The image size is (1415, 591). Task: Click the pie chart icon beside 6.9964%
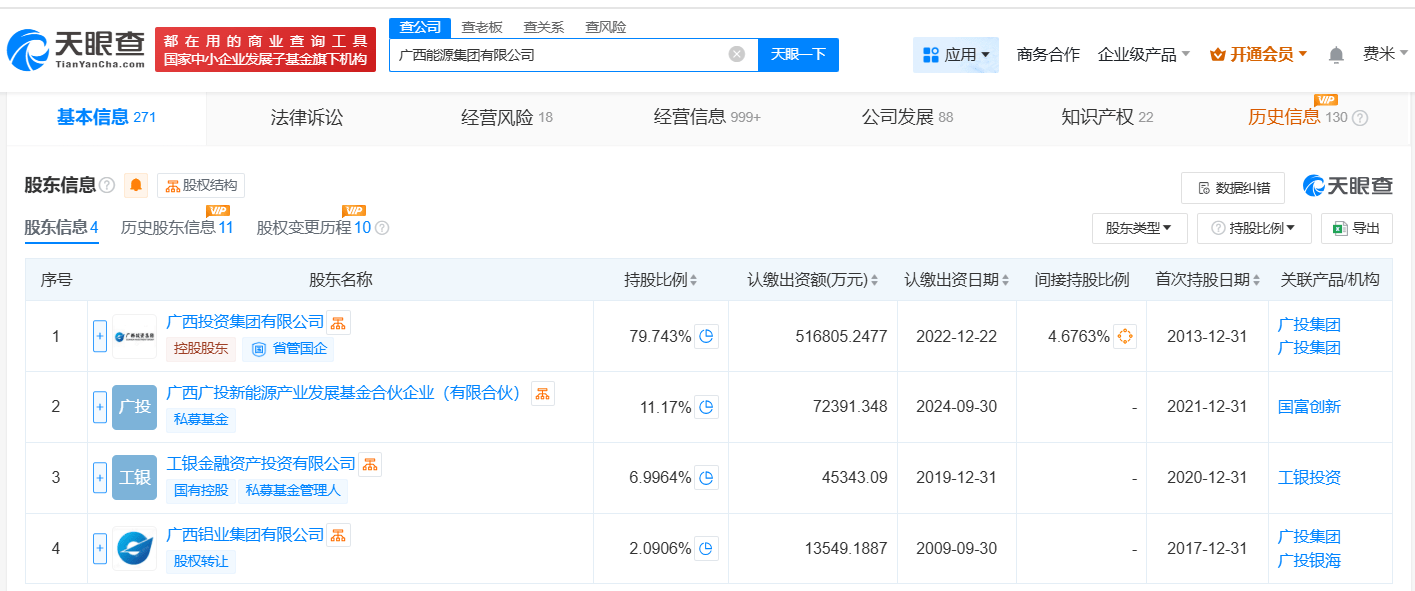click(x=707, y=478)
